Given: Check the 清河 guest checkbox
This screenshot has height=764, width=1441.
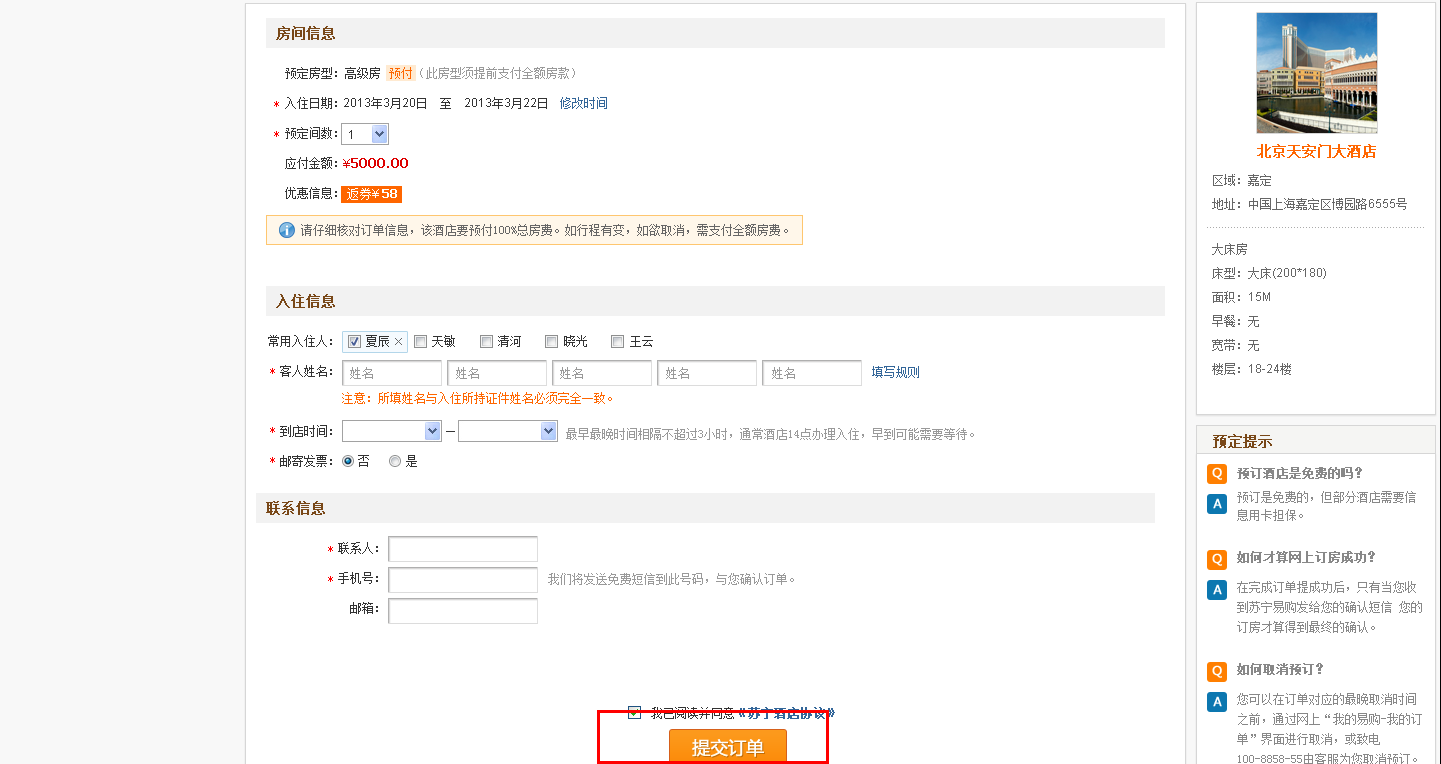Looking at the screenshot, I should pyautogui.click(x=487, y=342).
